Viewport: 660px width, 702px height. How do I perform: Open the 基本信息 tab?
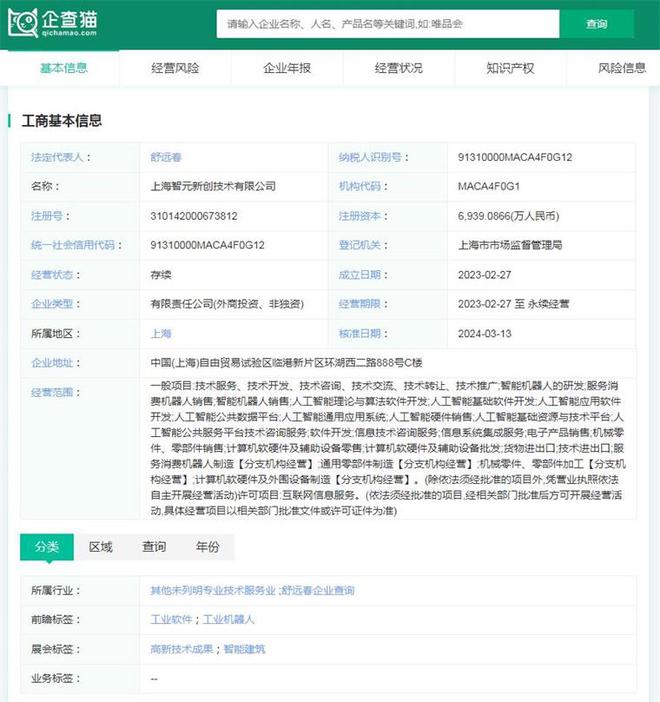[x=64, y=68]
